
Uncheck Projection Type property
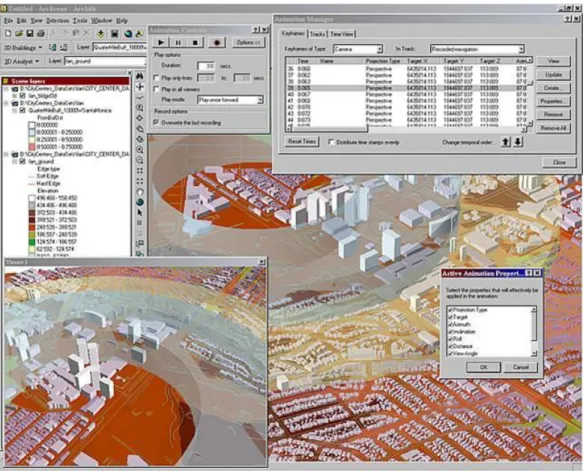click(x=451, y=310)
